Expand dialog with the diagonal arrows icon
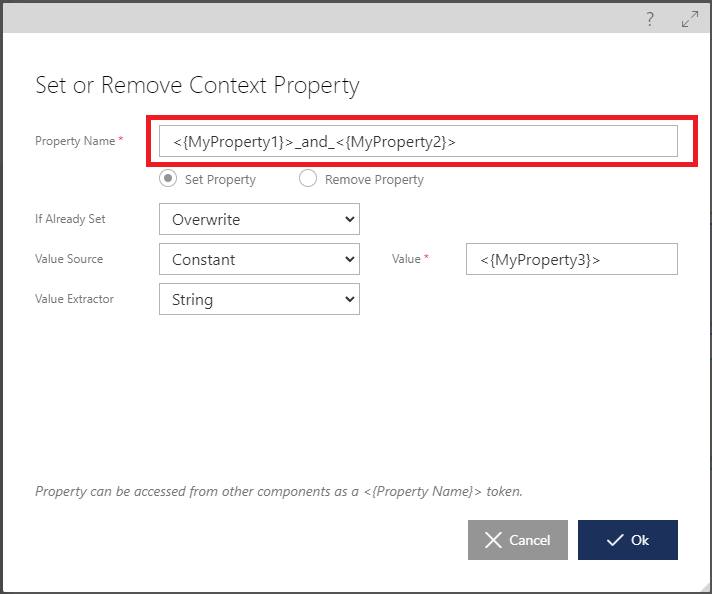The width and height of the screenshot is (712, 594). click(x=689, y=18)
